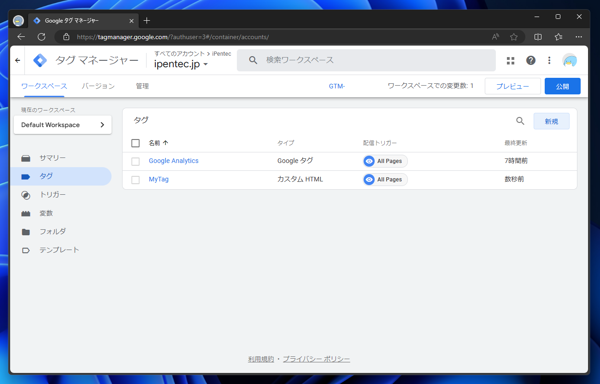Tick the select-all checkbox in the header
Viewport: 600px width, 384px height.
pos(135,143)
